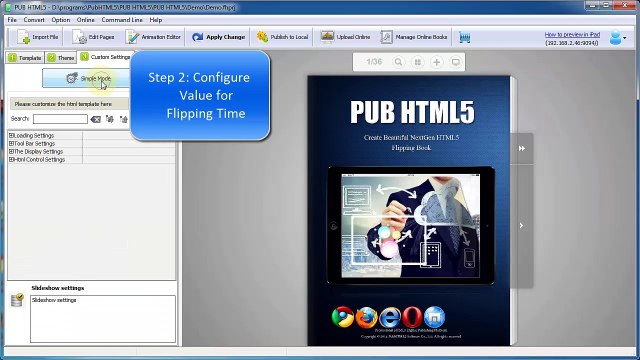The height and width of the screenshot is (360, 640).
Task: Click the book cover page preview
Action: pos(409,211)
